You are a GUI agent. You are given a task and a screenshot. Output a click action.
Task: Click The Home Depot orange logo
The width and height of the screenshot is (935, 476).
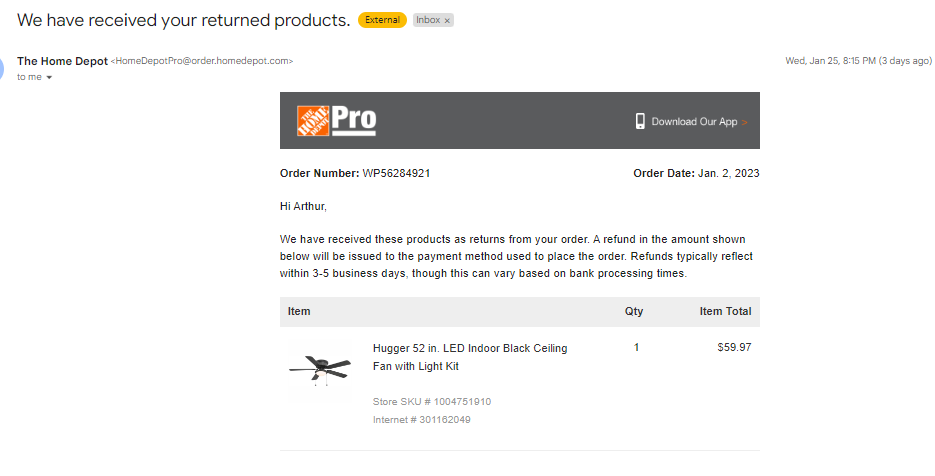(313, 120)
